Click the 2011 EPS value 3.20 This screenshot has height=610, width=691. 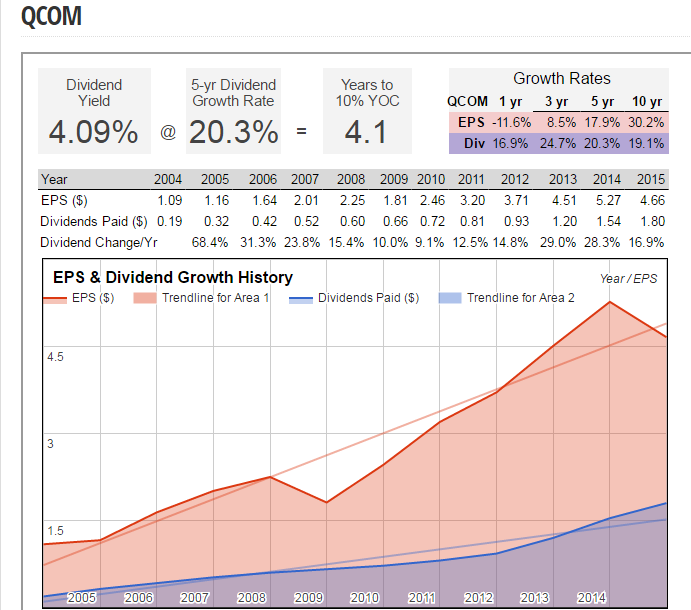(472, 201)
